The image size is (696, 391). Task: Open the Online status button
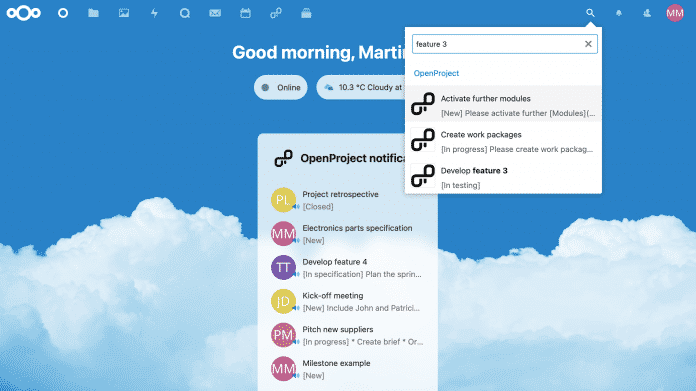(x=281, y=87)
